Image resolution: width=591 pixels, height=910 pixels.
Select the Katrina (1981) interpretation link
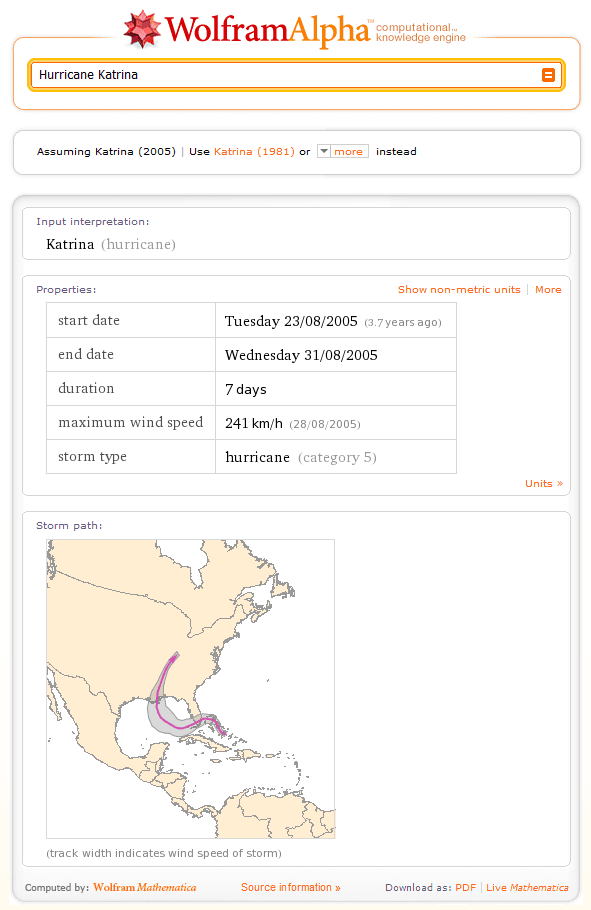[254, 151]
